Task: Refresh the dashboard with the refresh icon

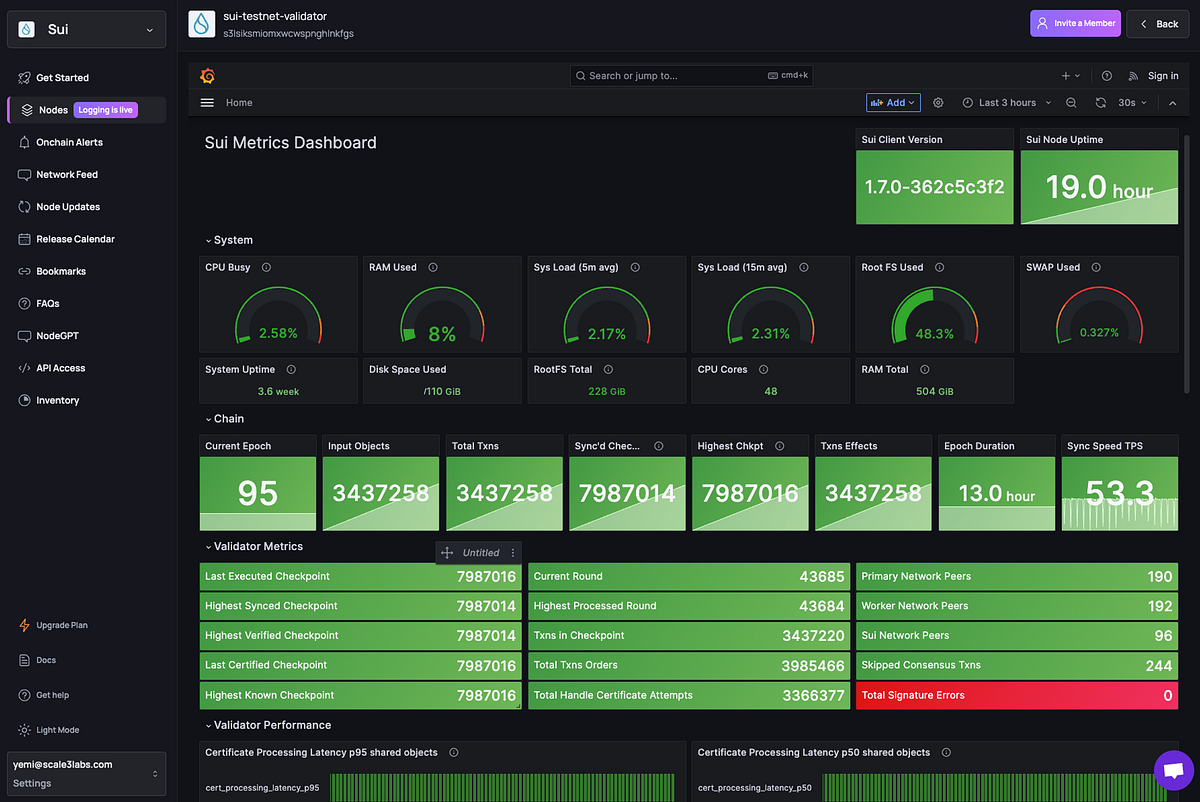Action: pos(1101,102)
